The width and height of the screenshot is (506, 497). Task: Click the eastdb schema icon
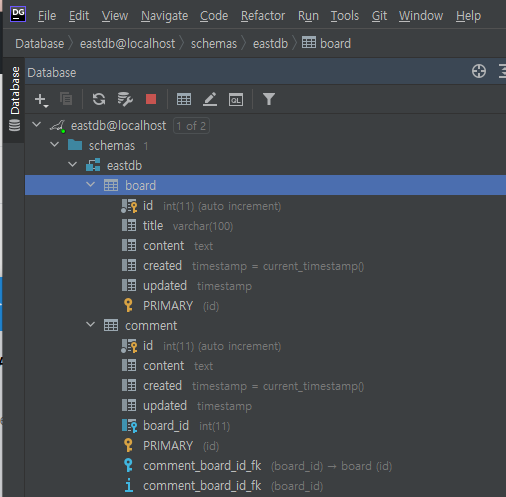tap(93, 165)
